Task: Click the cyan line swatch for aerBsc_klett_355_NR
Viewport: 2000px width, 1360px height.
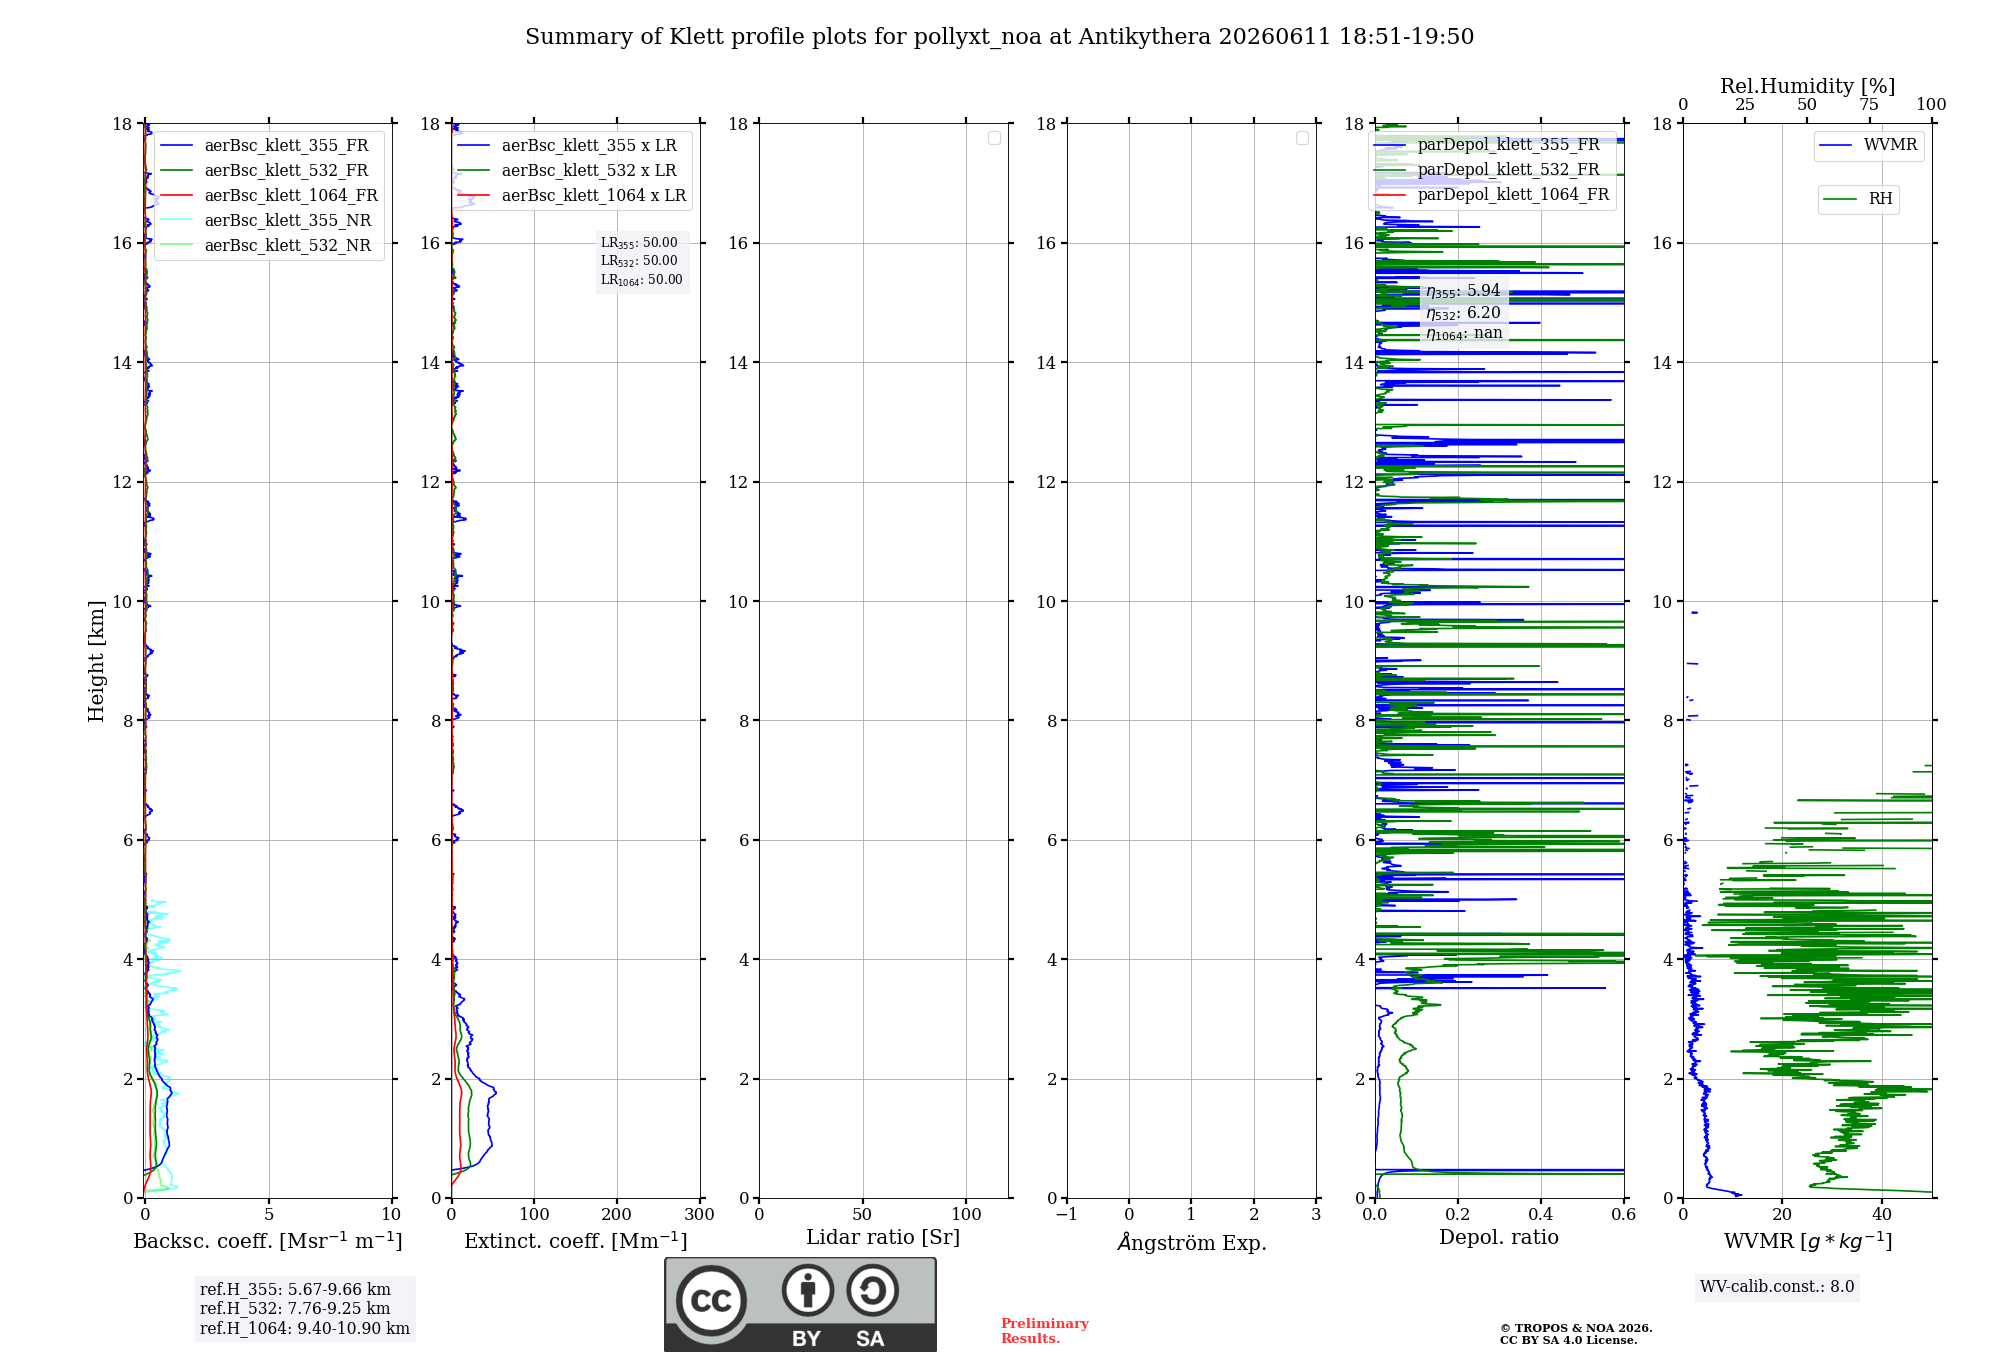Action: [176, 221]
